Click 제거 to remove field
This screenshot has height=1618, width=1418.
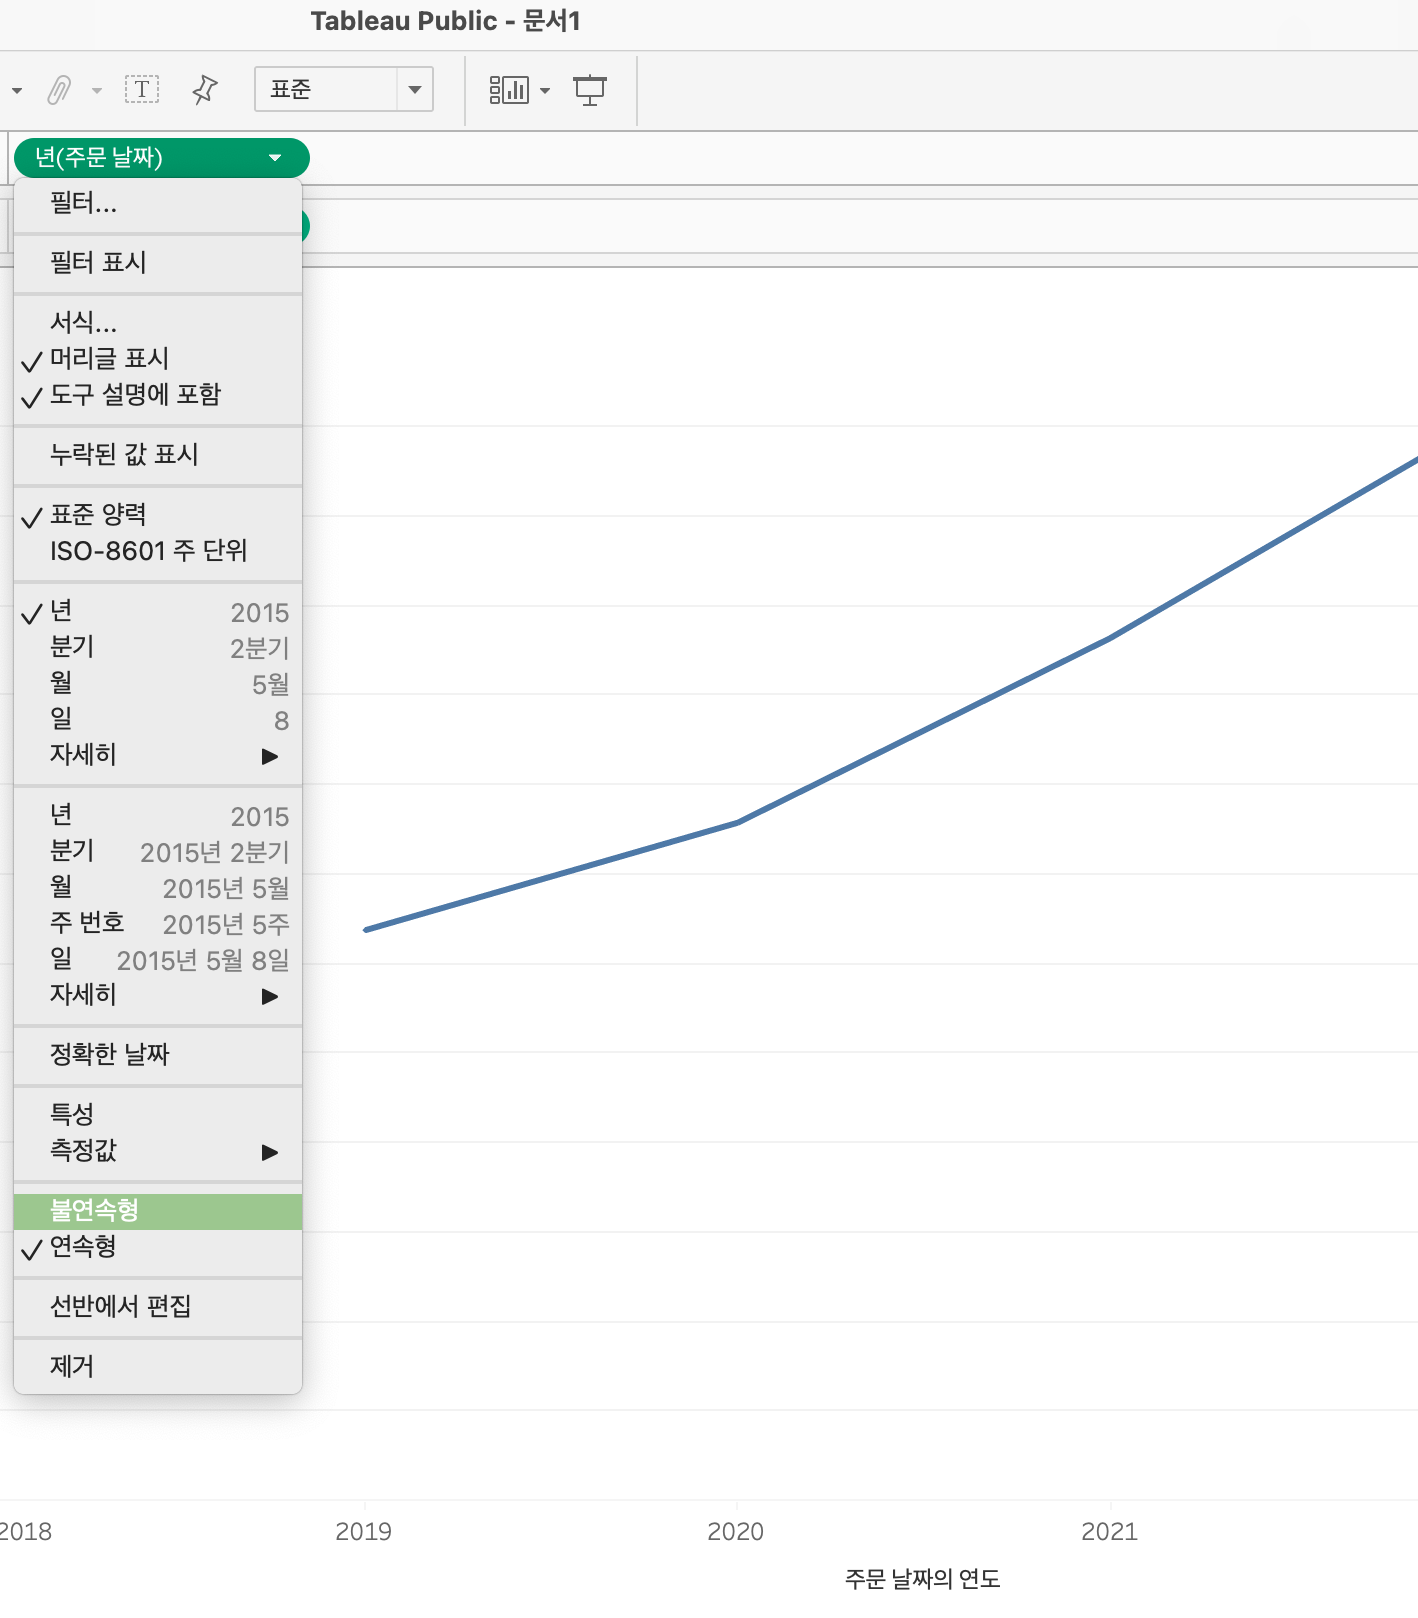pos(158,1366)
